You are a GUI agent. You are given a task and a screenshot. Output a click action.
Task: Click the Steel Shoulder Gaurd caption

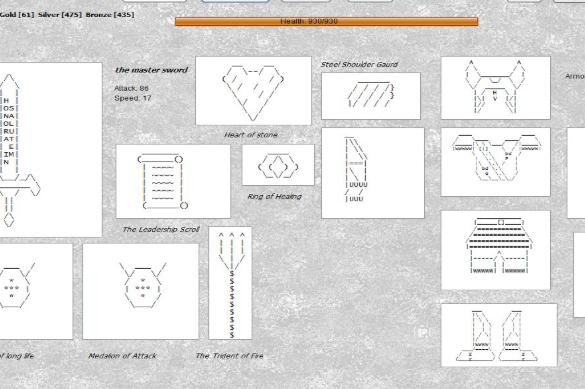click(x=359, y=64)
